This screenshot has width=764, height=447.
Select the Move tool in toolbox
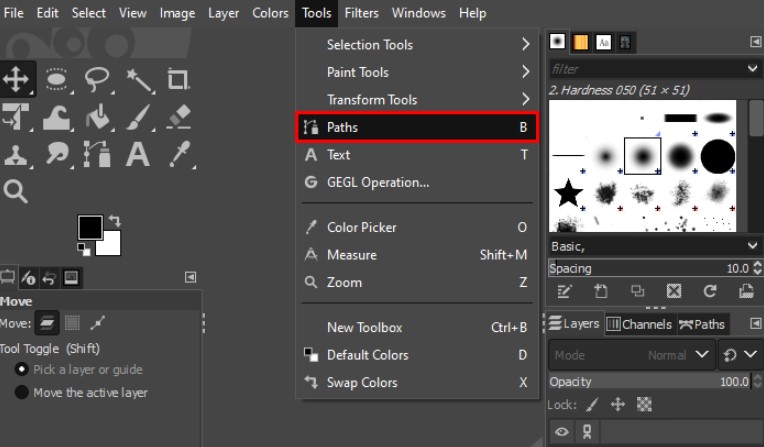pos(17,79)
